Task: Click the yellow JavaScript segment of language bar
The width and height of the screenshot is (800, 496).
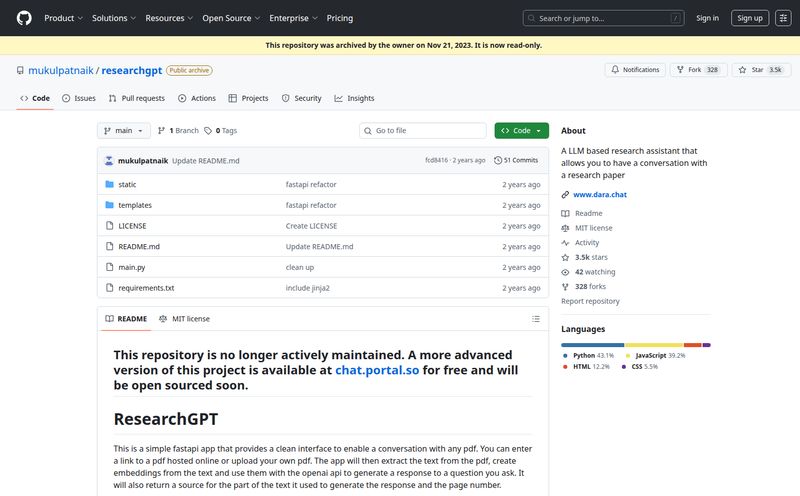Action: coord(654,345)
